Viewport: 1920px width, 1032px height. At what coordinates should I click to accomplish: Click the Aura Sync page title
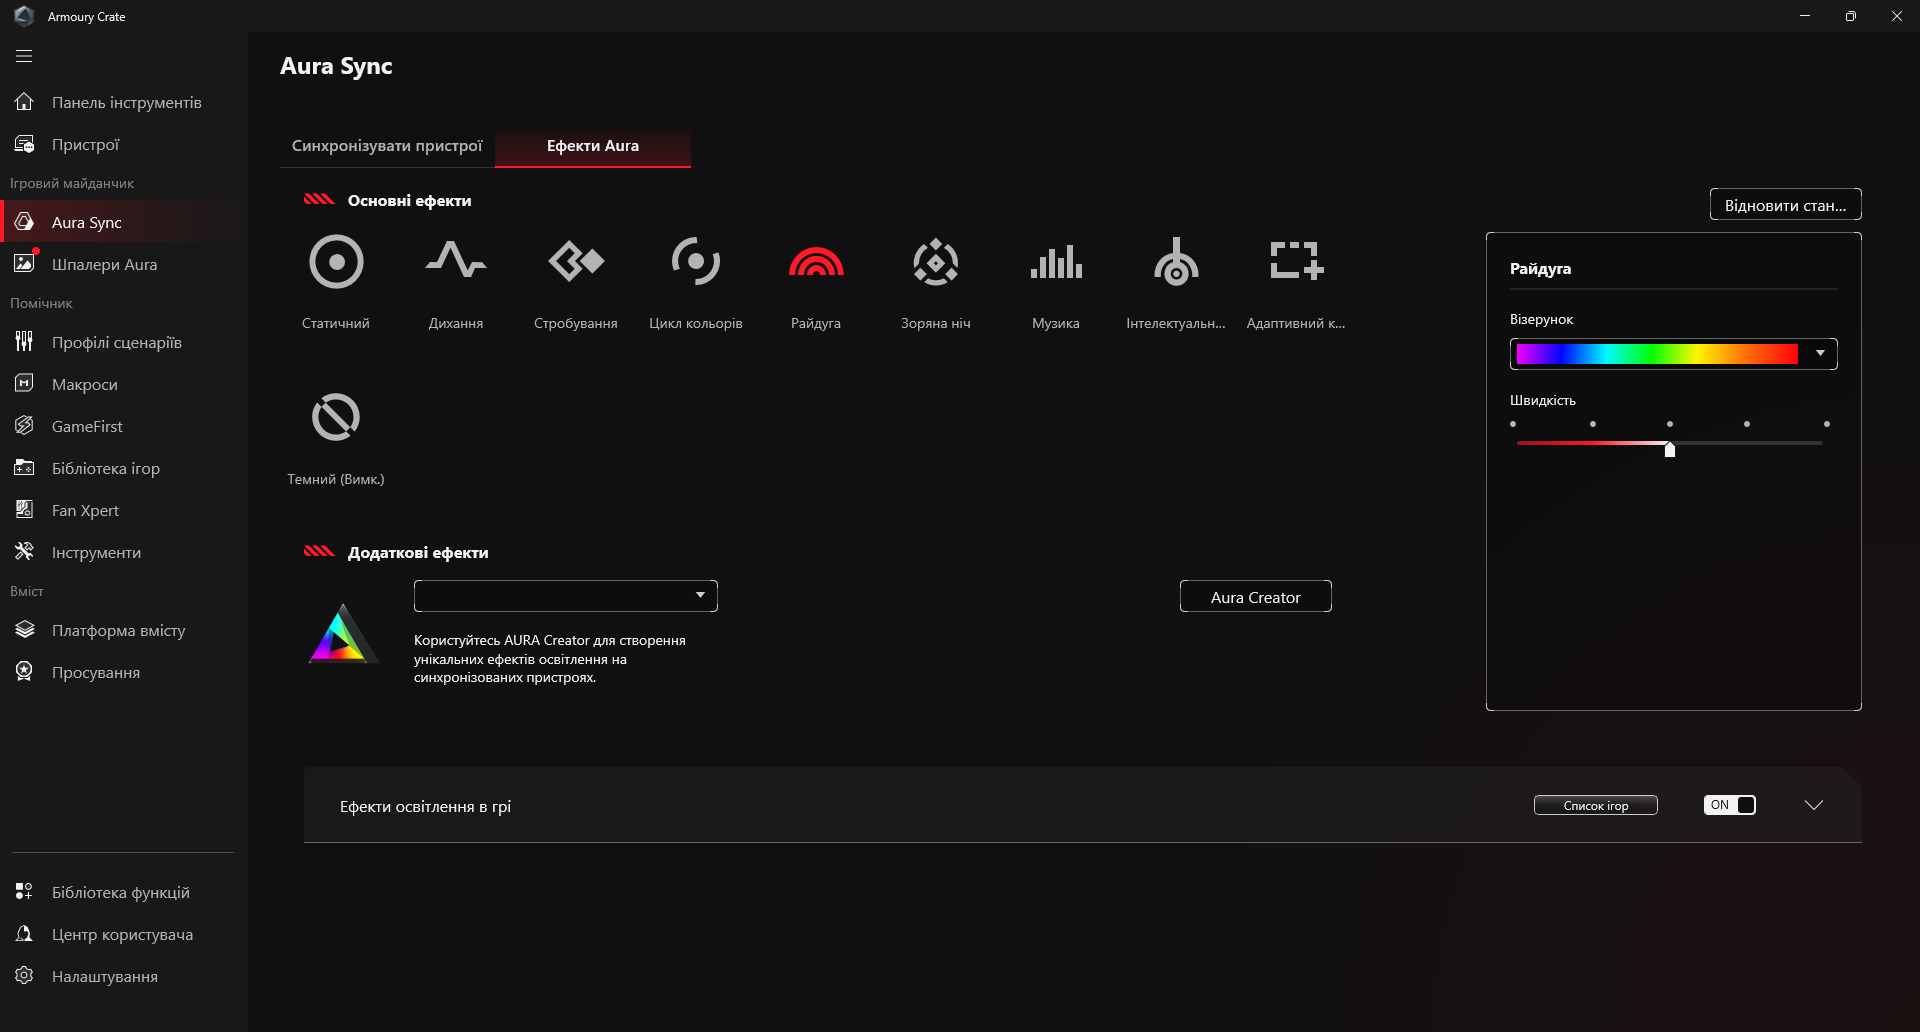click(336, 66)
